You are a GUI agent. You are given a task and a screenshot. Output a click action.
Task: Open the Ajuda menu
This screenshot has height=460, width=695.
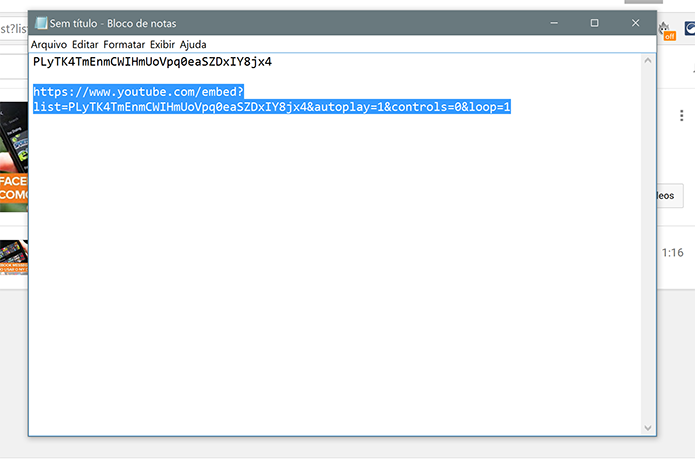click(193, 45)
